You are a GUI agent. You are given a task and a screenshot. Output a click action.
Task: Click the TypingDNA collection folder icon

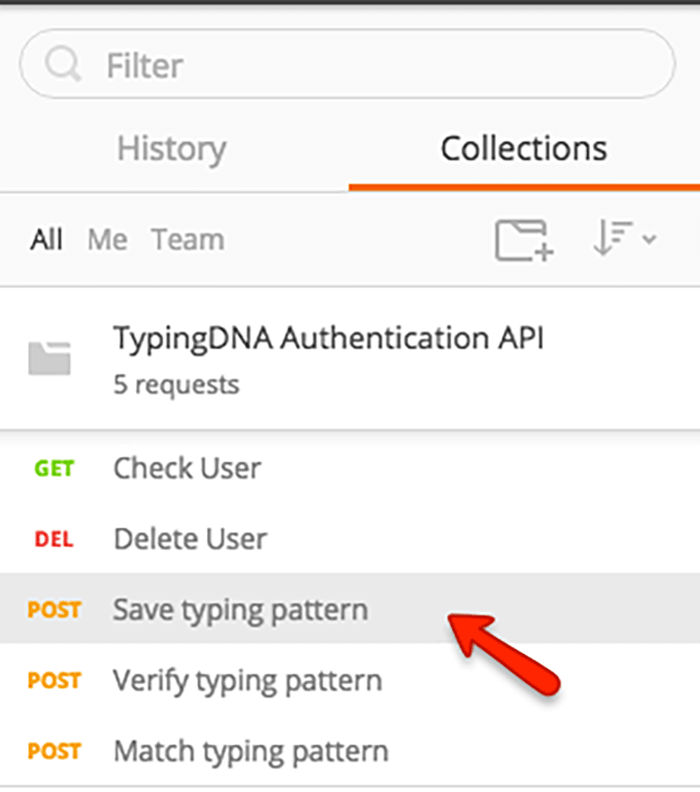[x=49, y=358]
